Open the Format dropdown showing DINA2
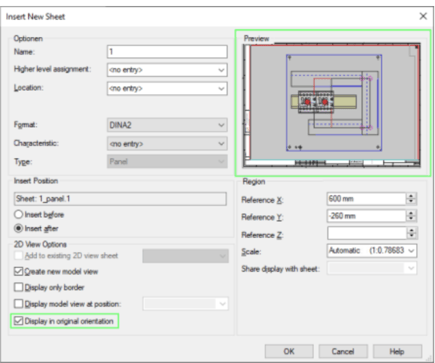Screen dimensions: 435x363 pyautogui.click(x=167, y=125)
